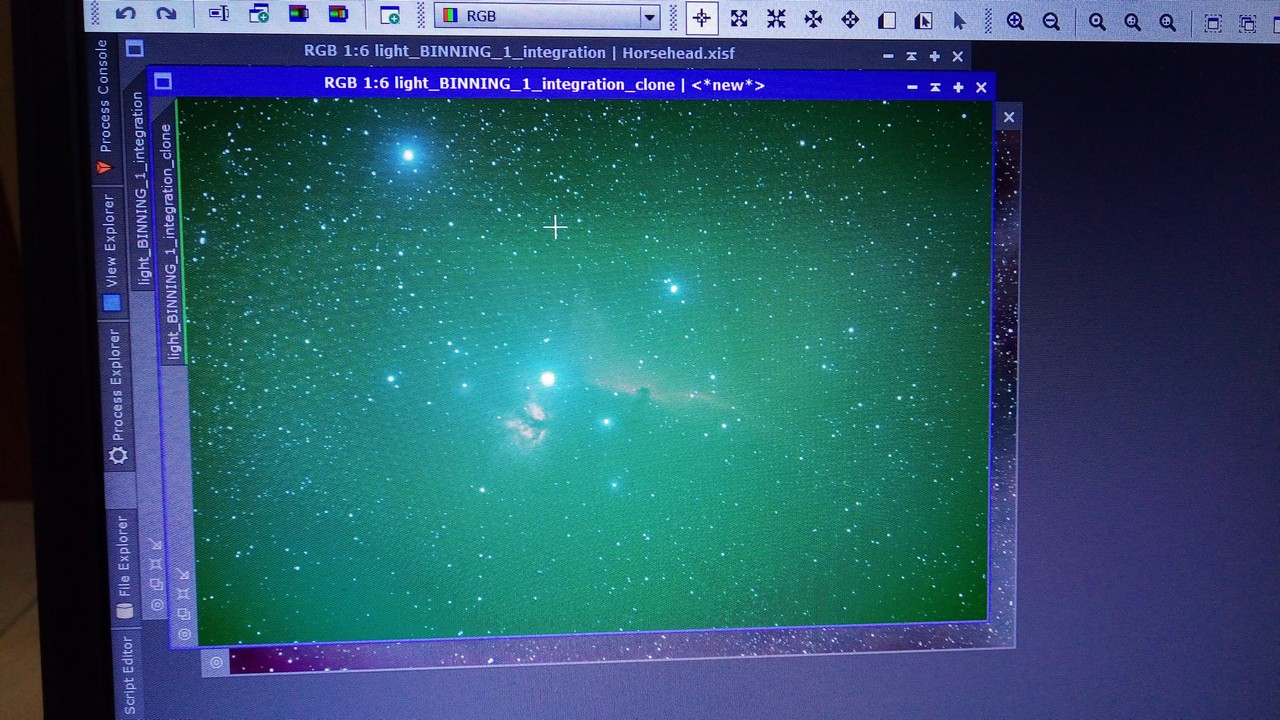Select the crosshair Readout mode tool
Viewport: 1280px width, 720px height.
[x=701, y=18]
